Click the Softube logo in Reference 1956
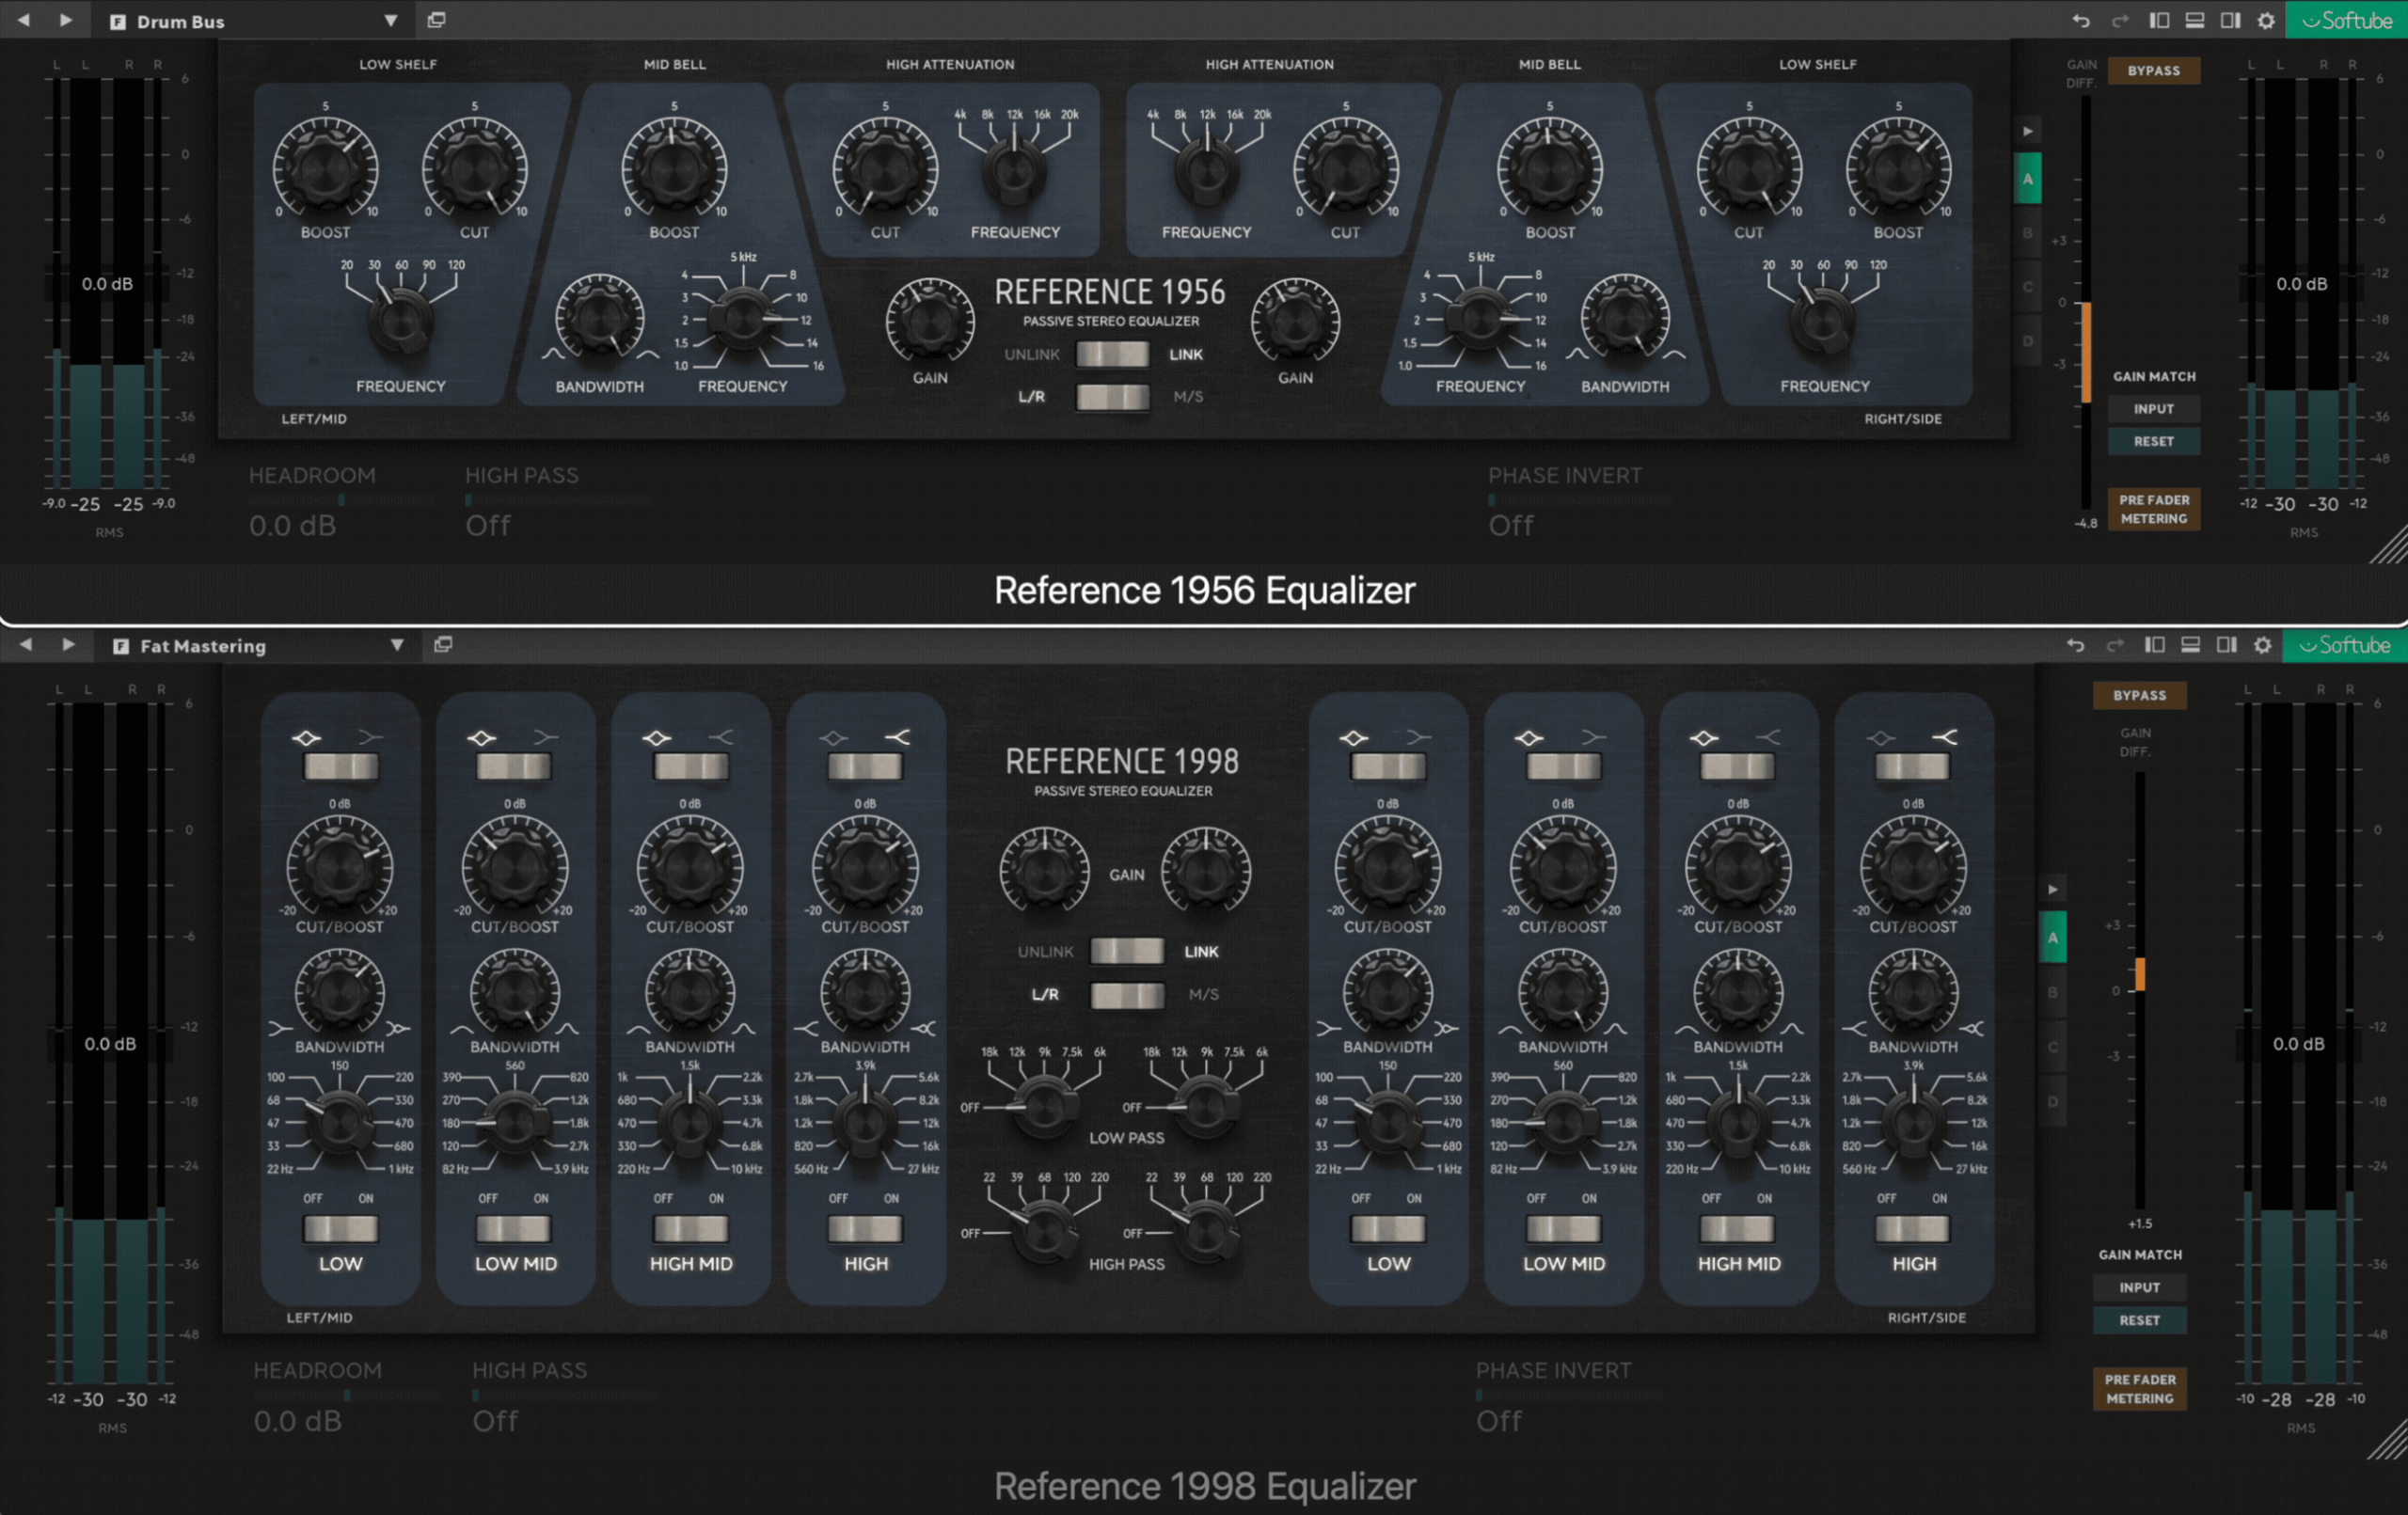This screenshot has width=2408, height=1515. (x=2346, y=20)
